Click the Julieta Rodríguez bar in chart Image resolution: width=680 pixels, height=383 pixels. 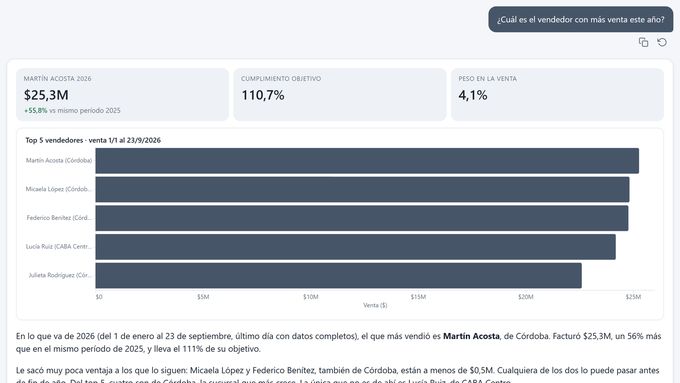click(x=339, y=275)
